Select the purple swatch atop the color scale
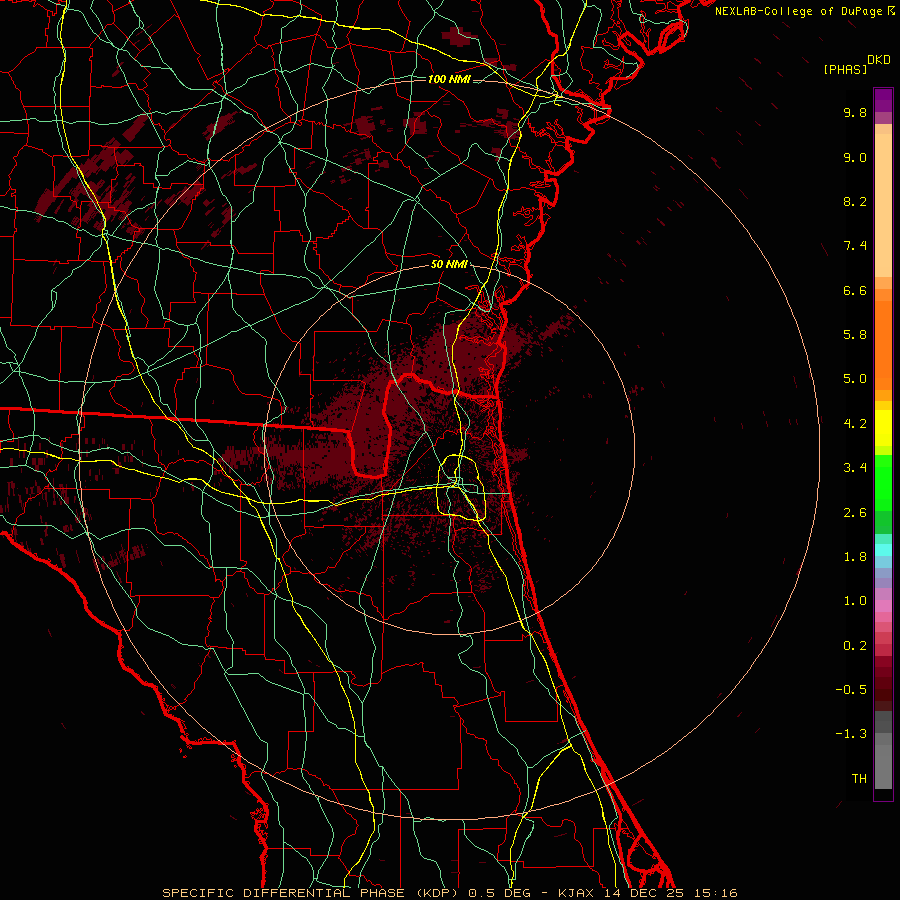The width and height of the screenshot is (900, 900). pos(883,100)
